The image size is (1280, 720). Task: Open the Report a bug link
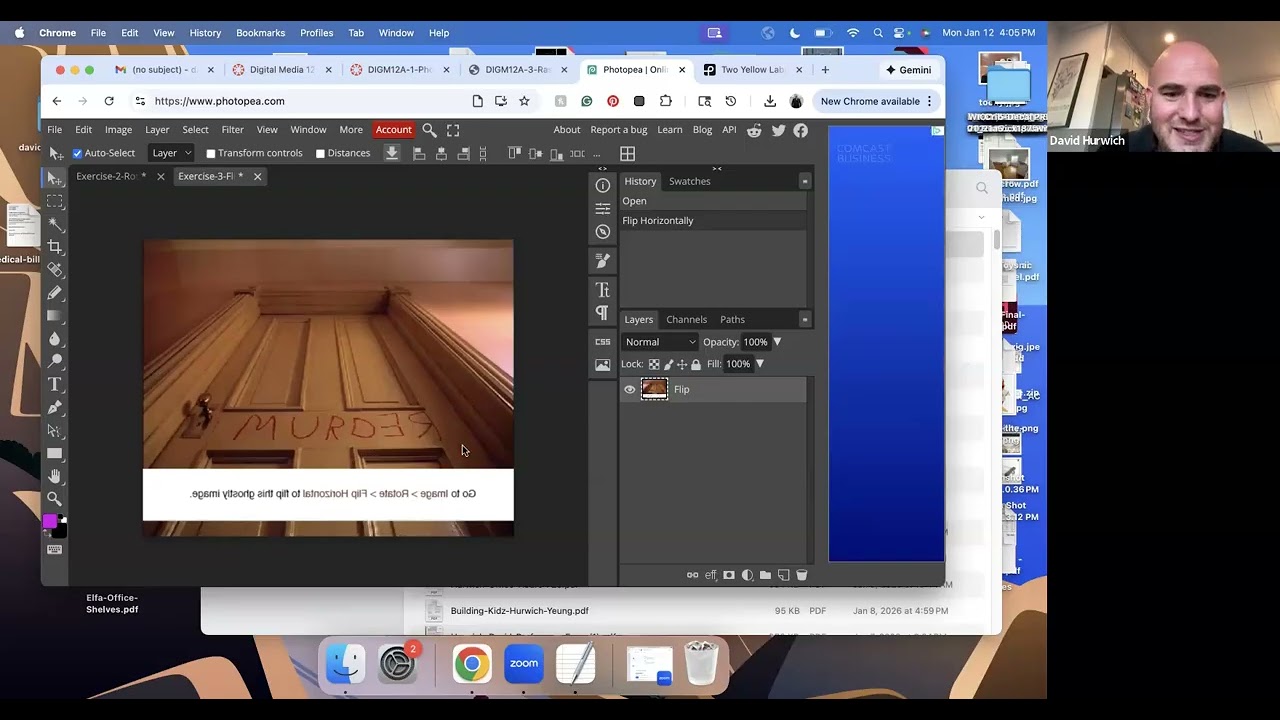click(x=618, y=130)
